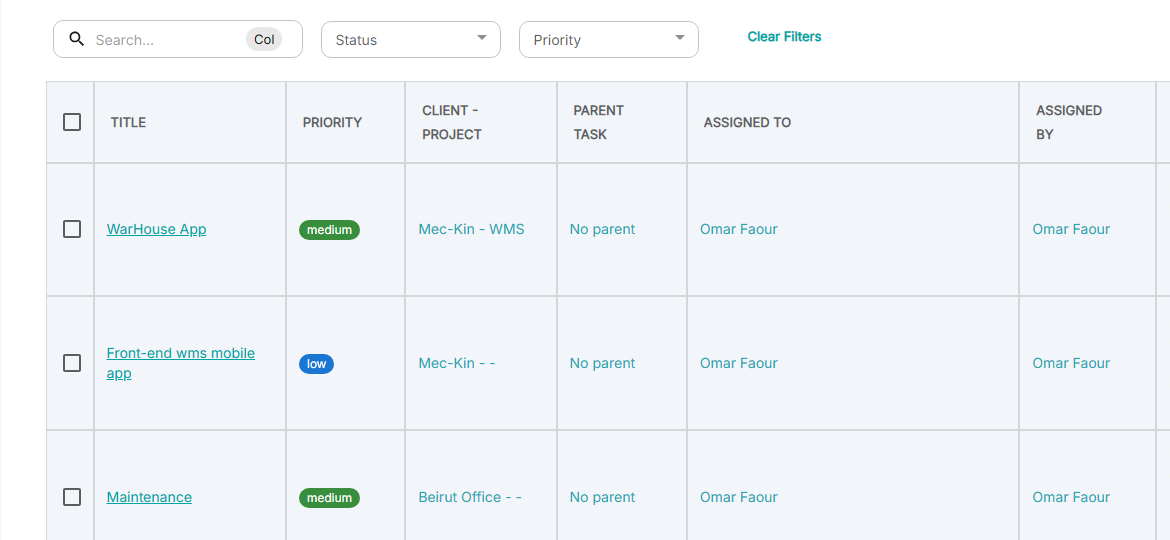The image size is (1170, 540).
Task: Check the WarHouse App row checkbox
Action: coord(72,229)
